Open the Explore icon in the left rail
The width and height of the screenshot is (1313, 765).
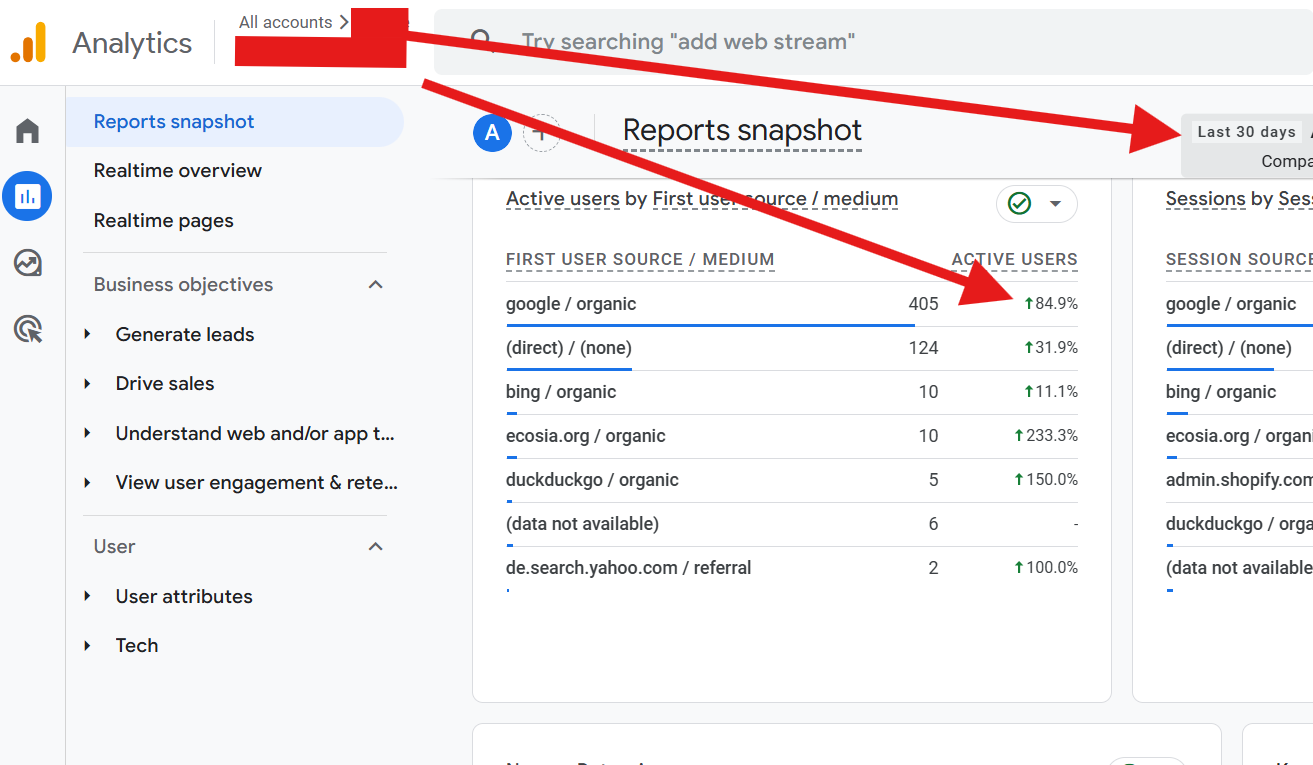click(x=28, y=263)
